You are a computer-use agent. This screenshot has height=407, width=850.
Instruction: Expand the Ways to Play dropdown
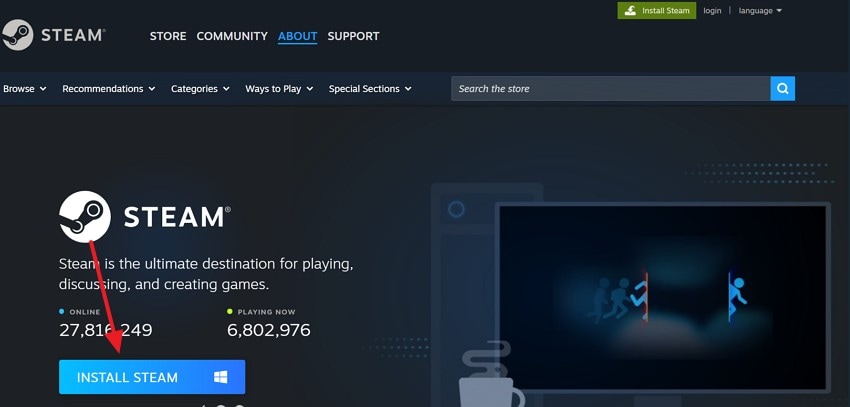pyautogui.click(x=279, y=89)
